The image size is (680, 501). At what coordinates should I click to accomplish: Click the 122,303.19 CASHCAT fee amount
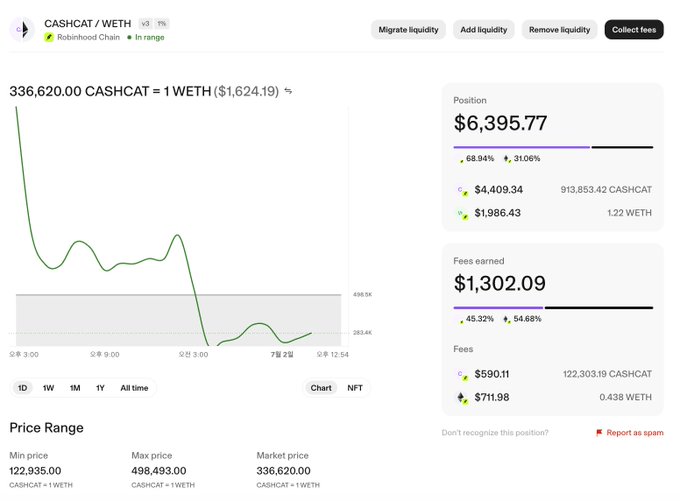tap(607, 374)
